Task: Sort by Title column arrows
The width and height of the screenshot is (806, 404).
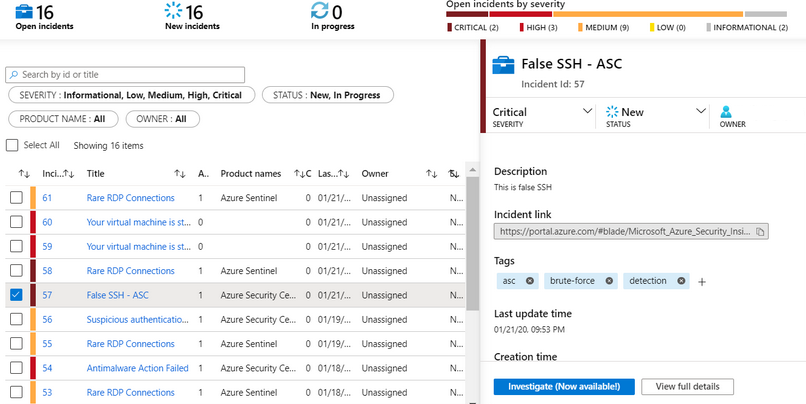Action: pos(179,174)
